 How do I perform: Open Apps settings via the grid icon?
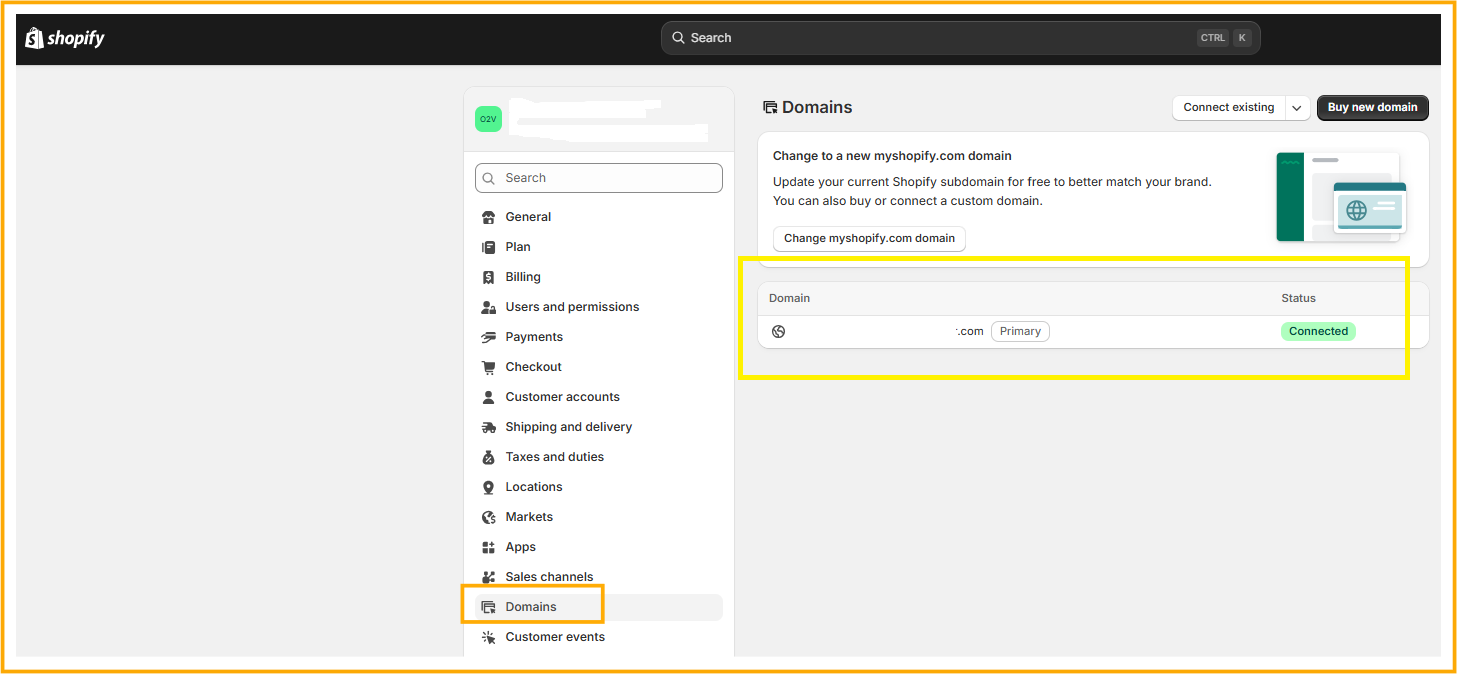tap(488, 546)
